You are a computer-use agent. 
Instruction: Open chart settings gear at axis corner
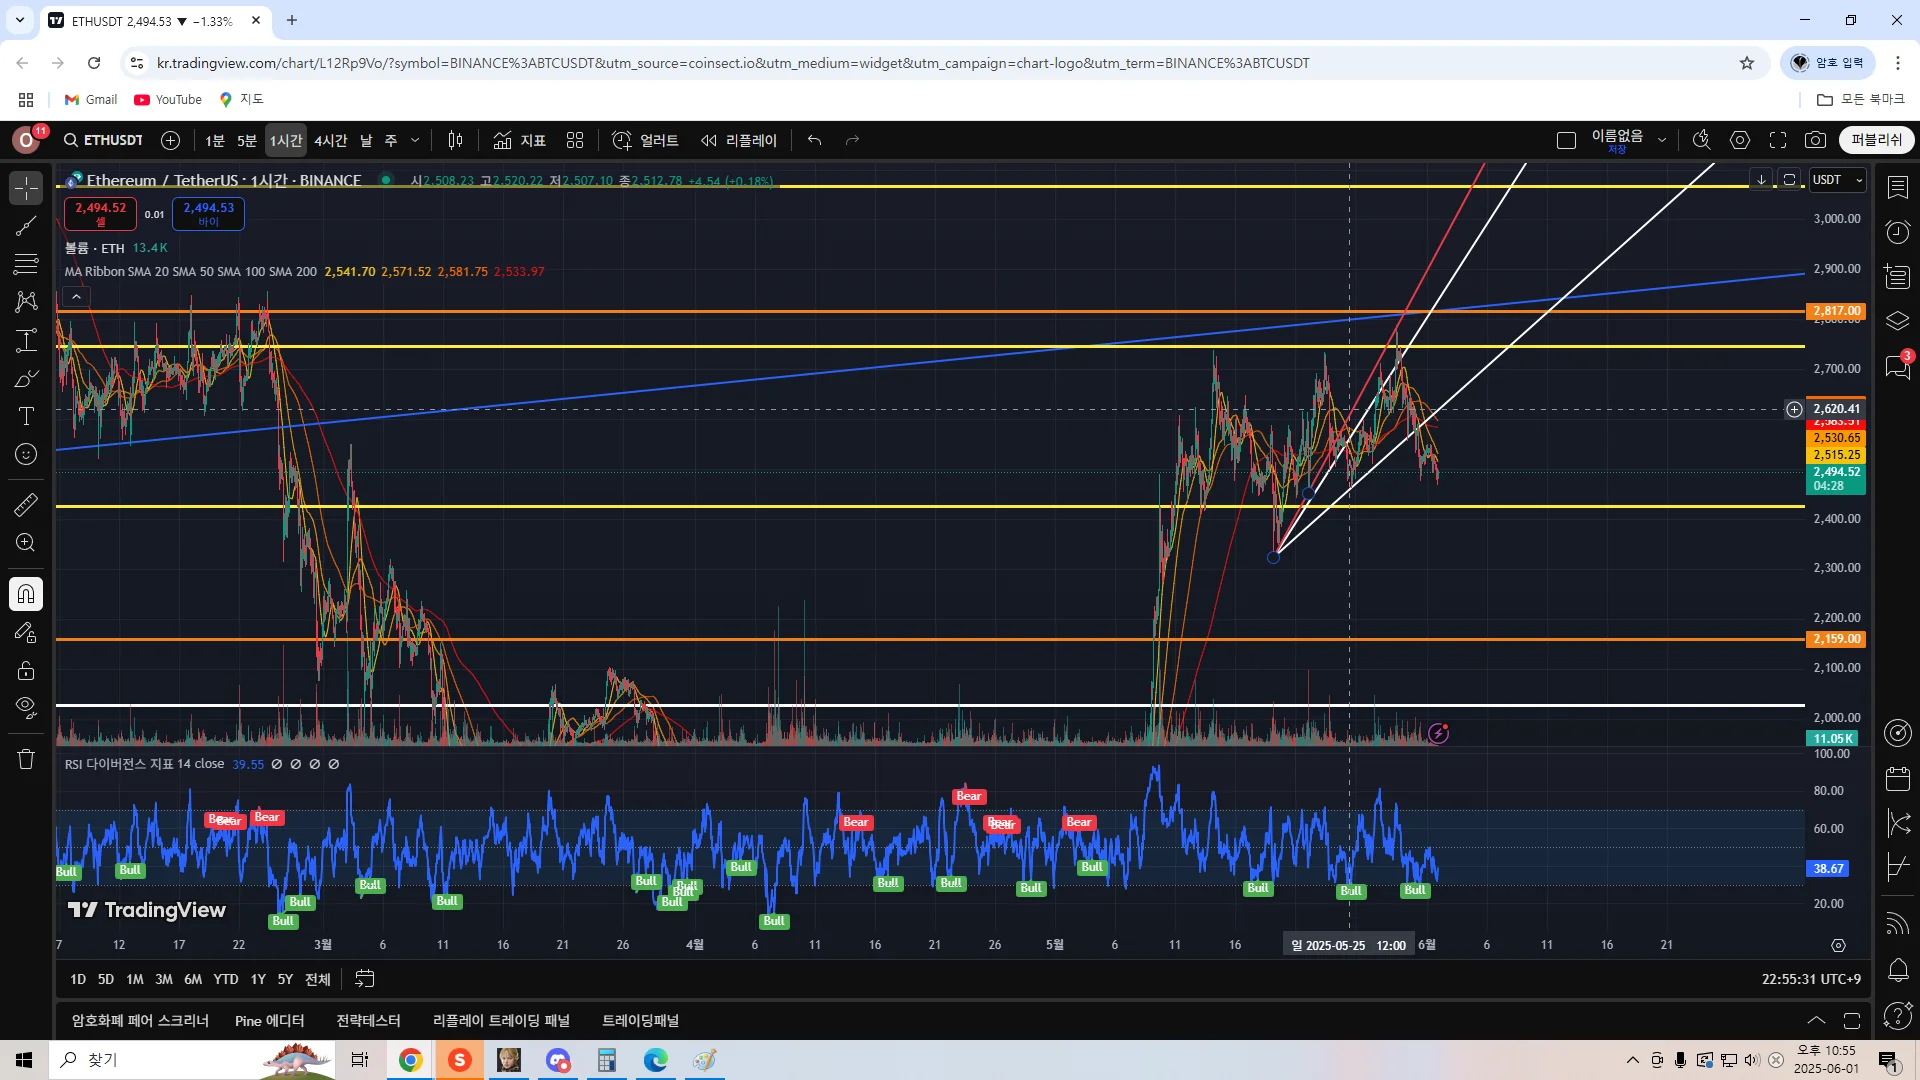tap(1838, 945)
